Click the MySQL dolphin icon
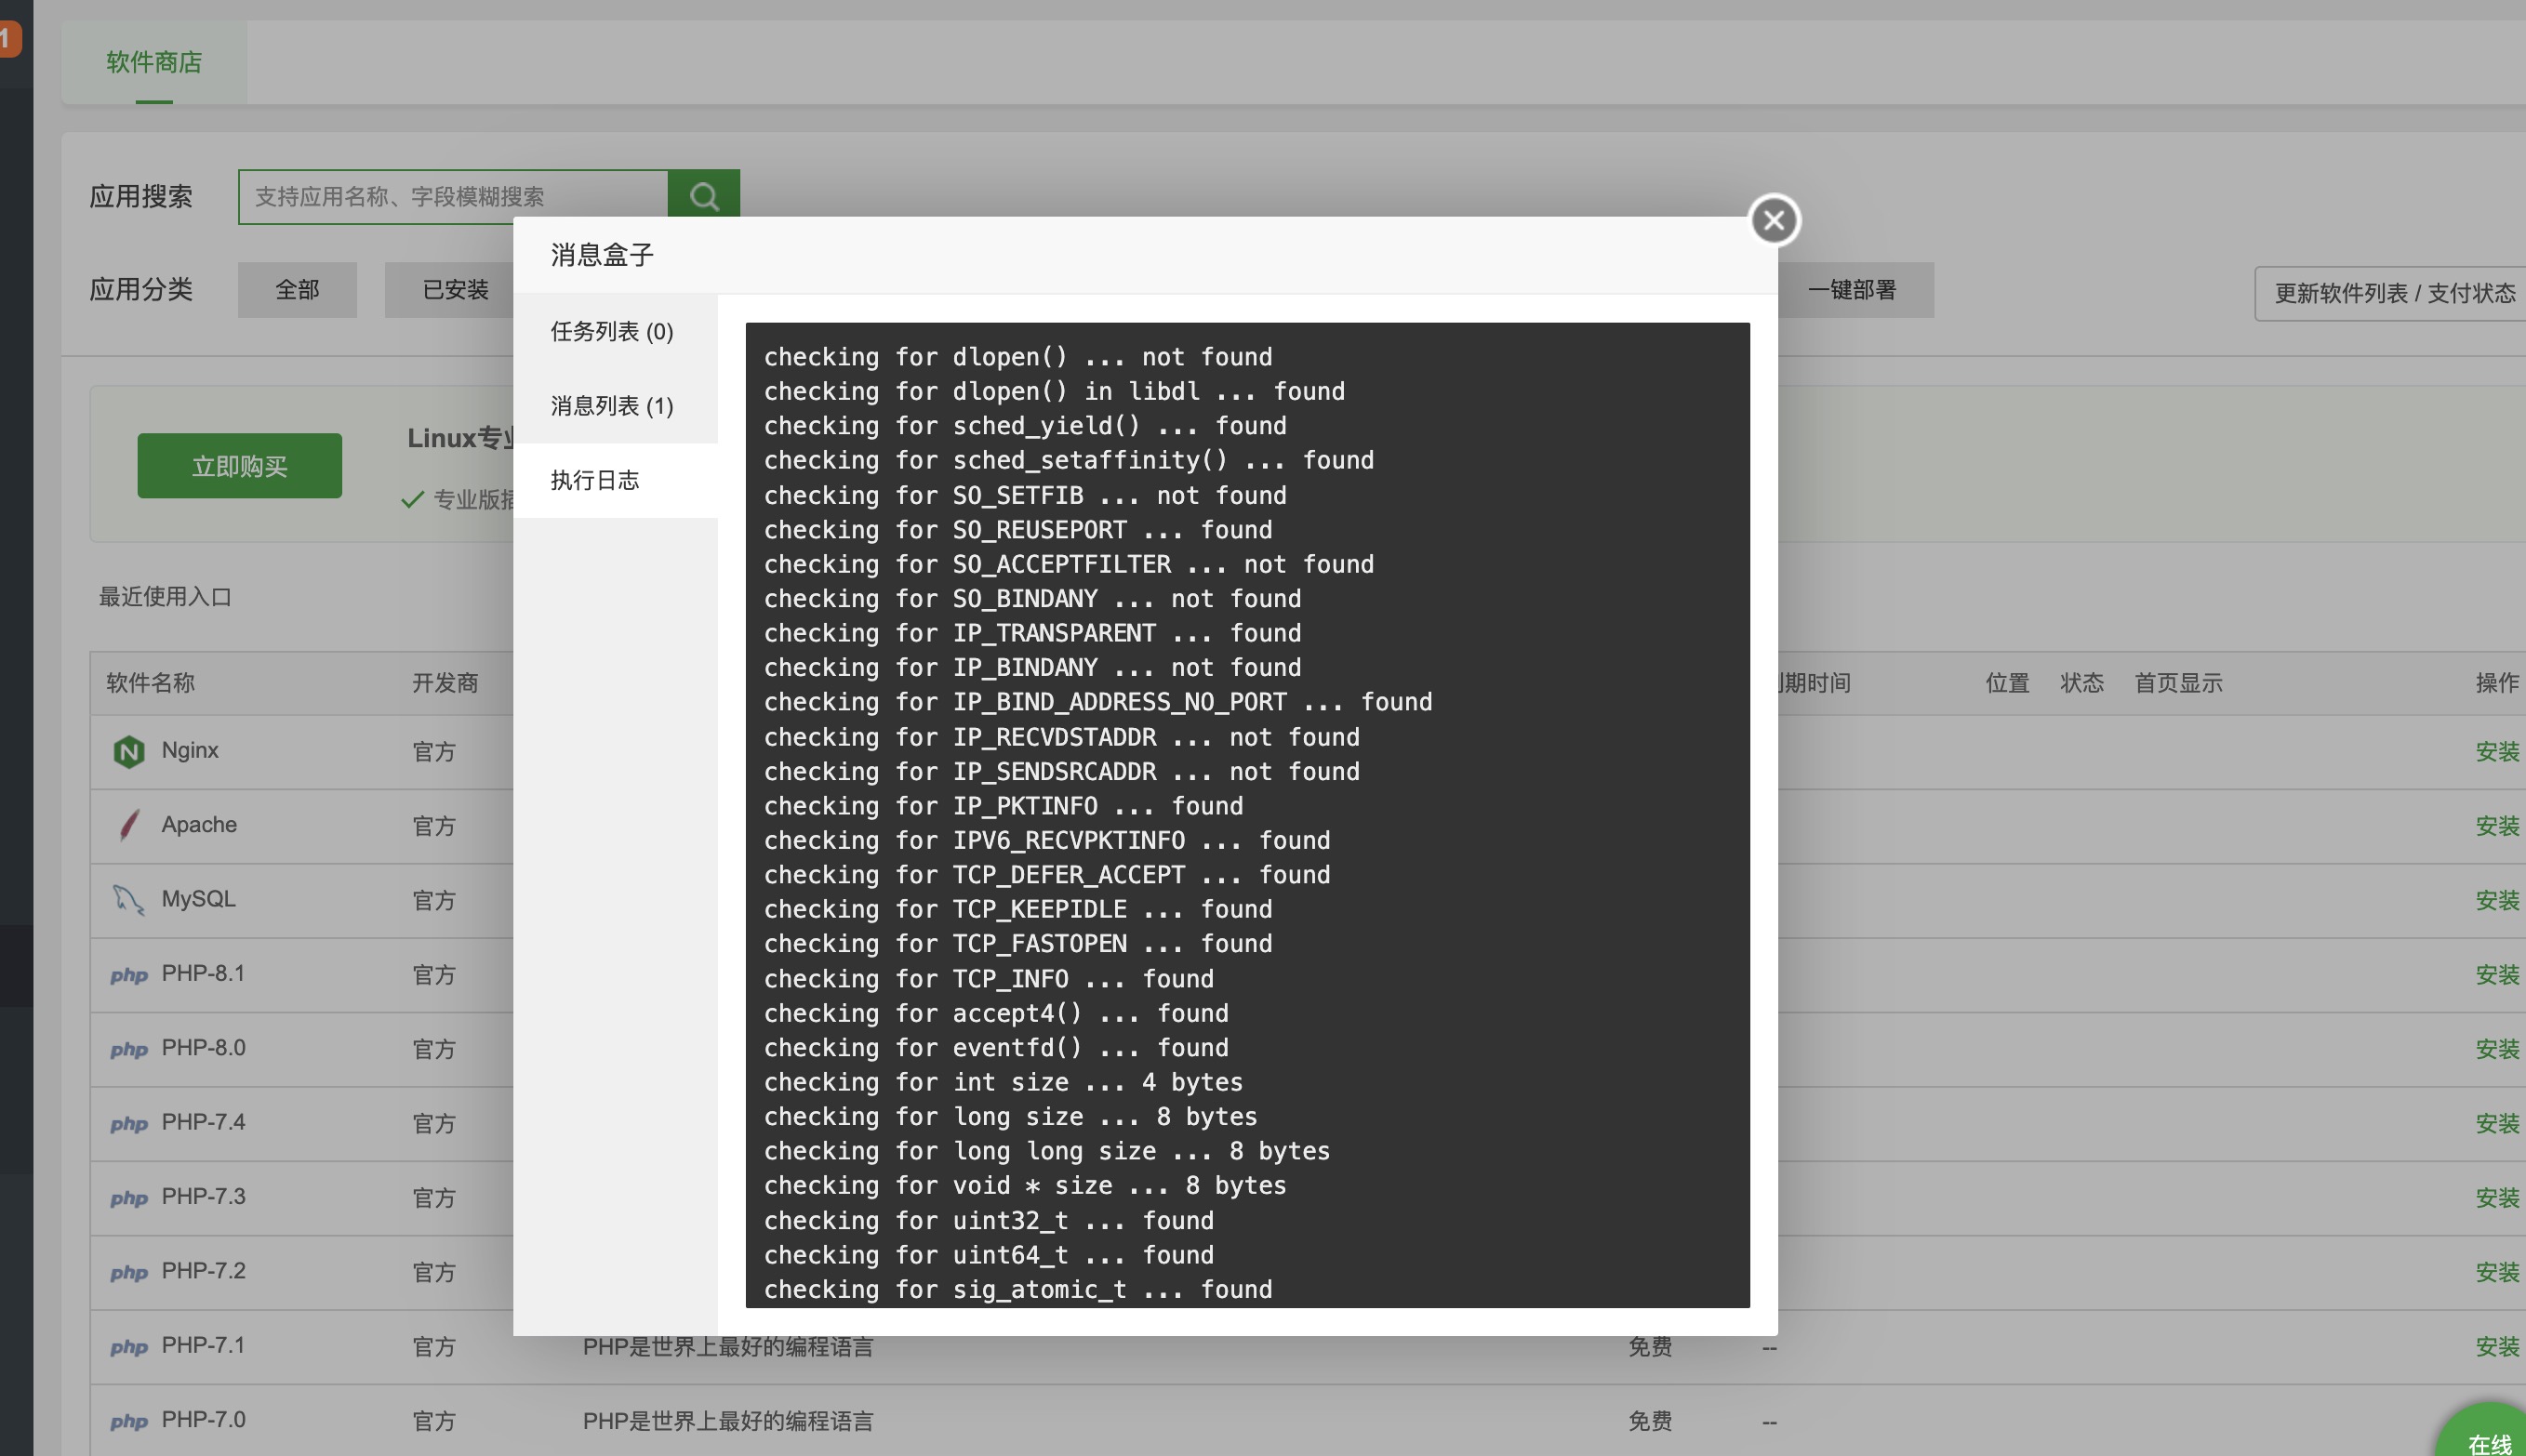Image resolution: width=2526 pixels, height=1456 pixels. tap(128, 900)
